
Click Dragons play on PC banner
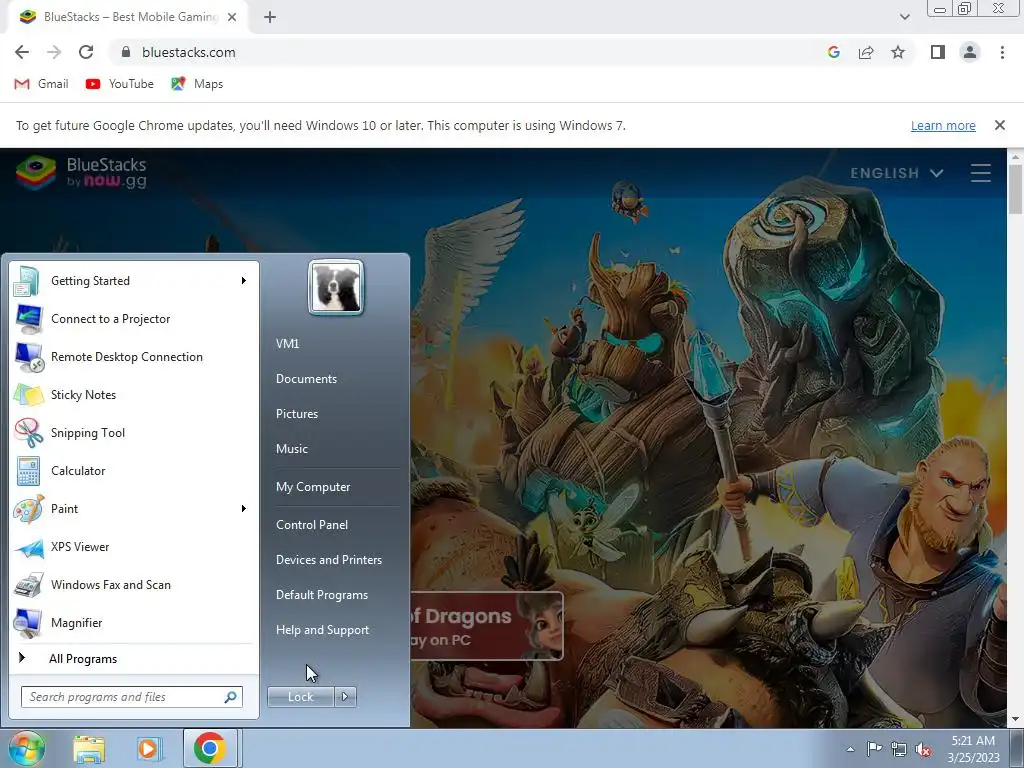pos(487,626)
